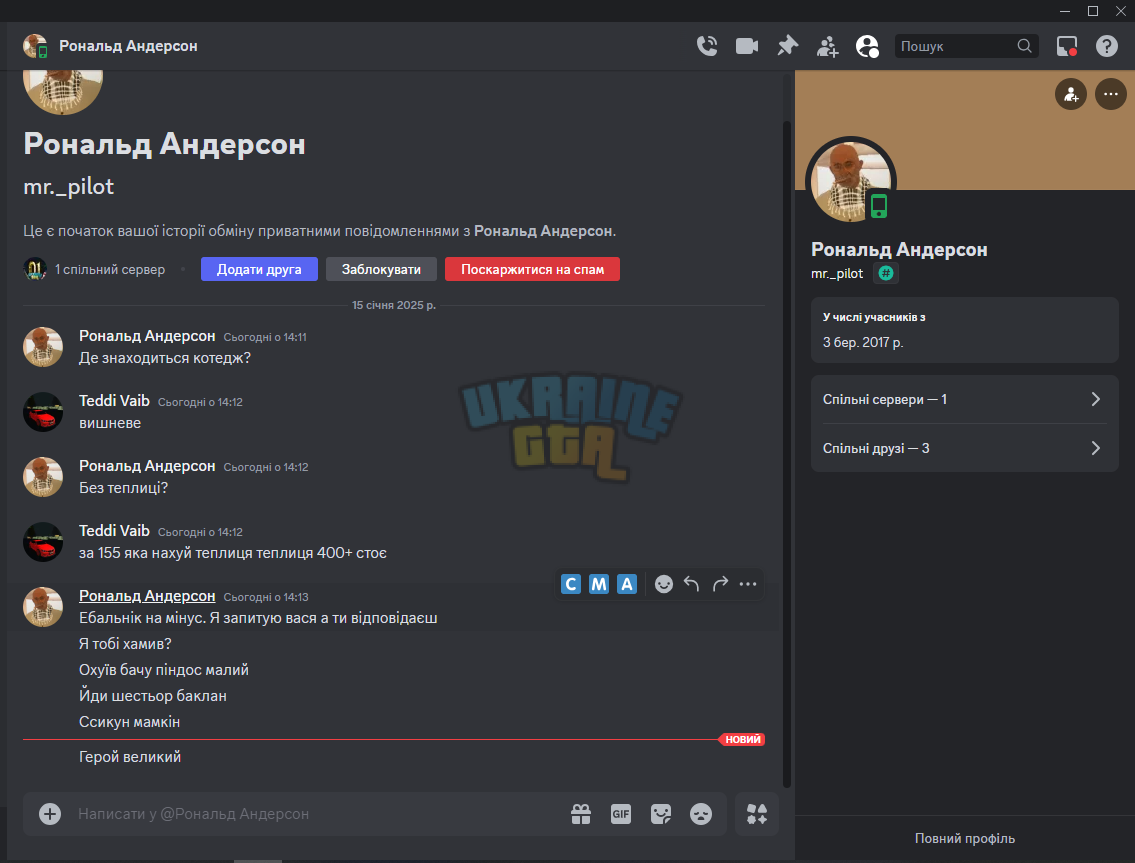Open the inbox icon
Screen dimensions: 1135x863
pyautogui.click(x=1066, y=46)
